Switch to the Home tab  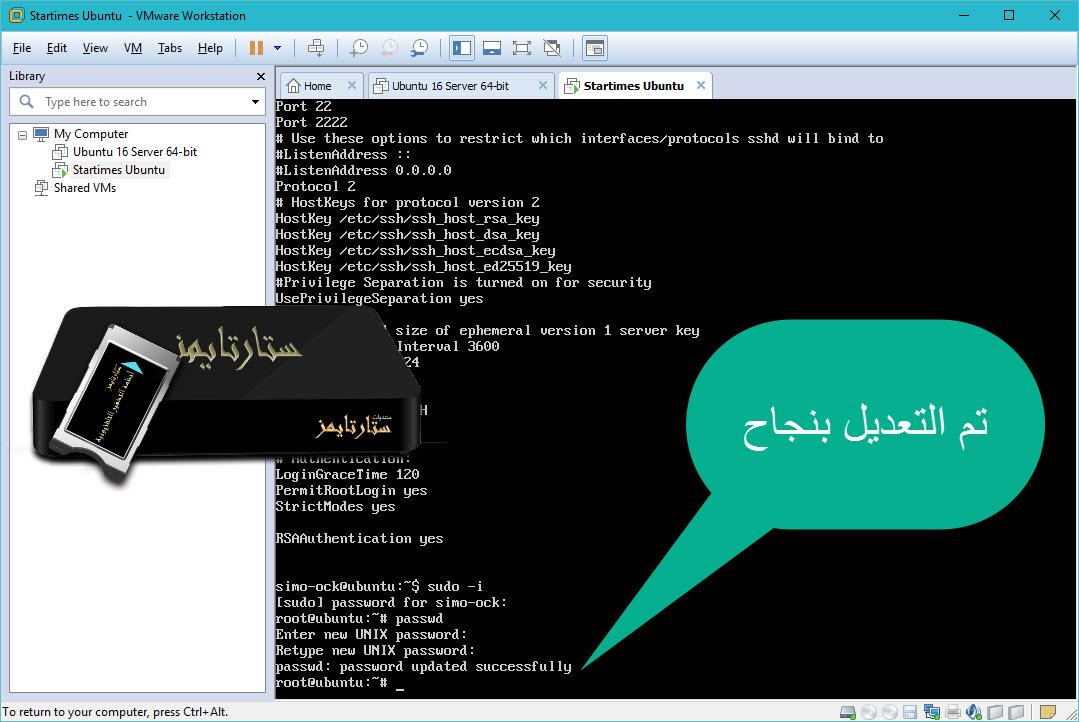tap(320, 86)
